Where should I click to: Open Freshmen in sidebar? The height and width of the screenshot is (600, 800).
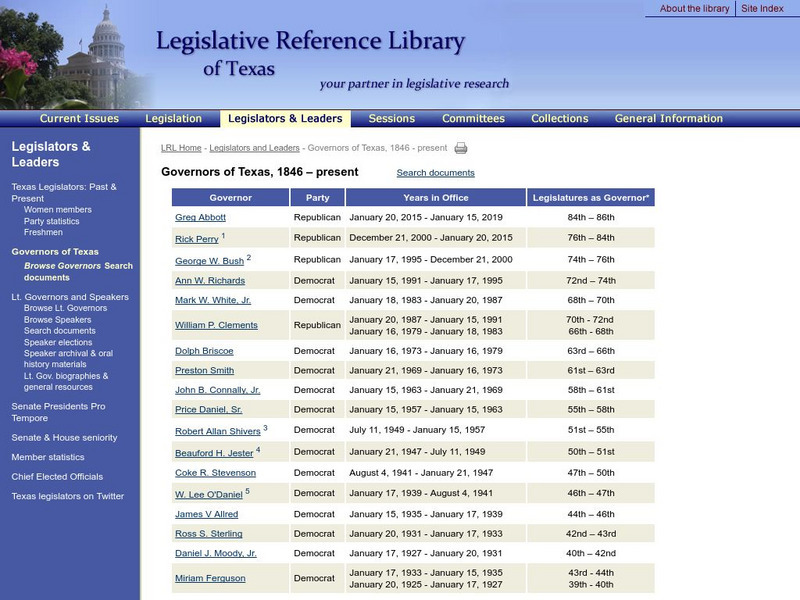[x=43, y=232]
